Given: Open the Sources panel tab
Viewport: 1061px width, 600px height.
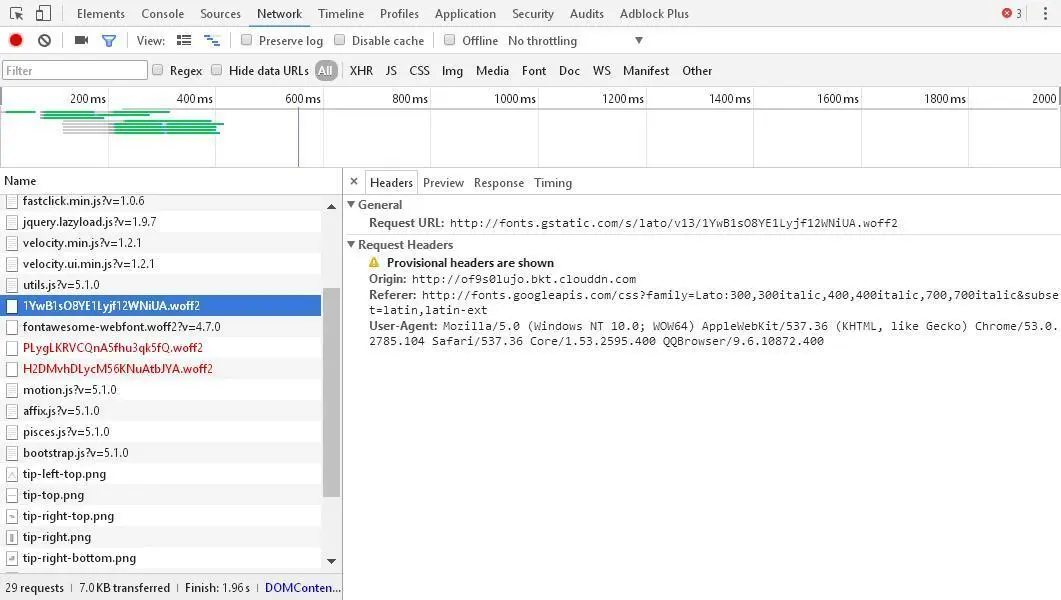Looking at the screenshot, I should pyautogui.click(x=221, y=14).
